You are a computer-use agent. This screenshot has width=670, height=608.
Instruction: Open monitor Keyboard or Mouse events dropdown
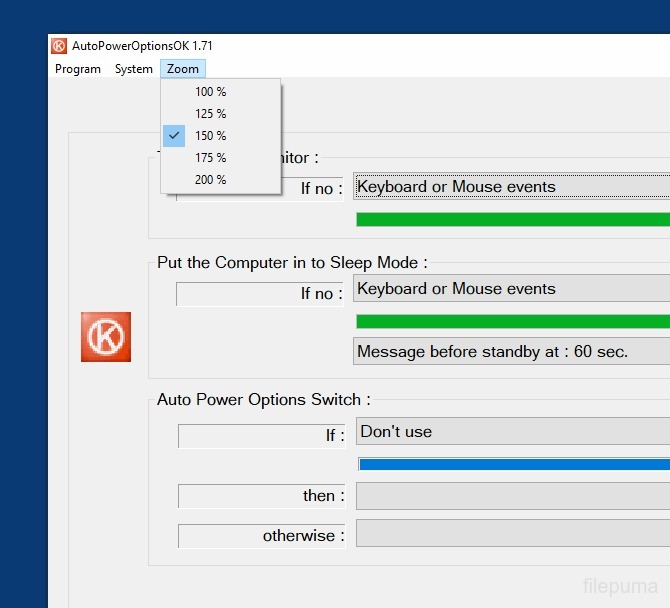[512, 187]
